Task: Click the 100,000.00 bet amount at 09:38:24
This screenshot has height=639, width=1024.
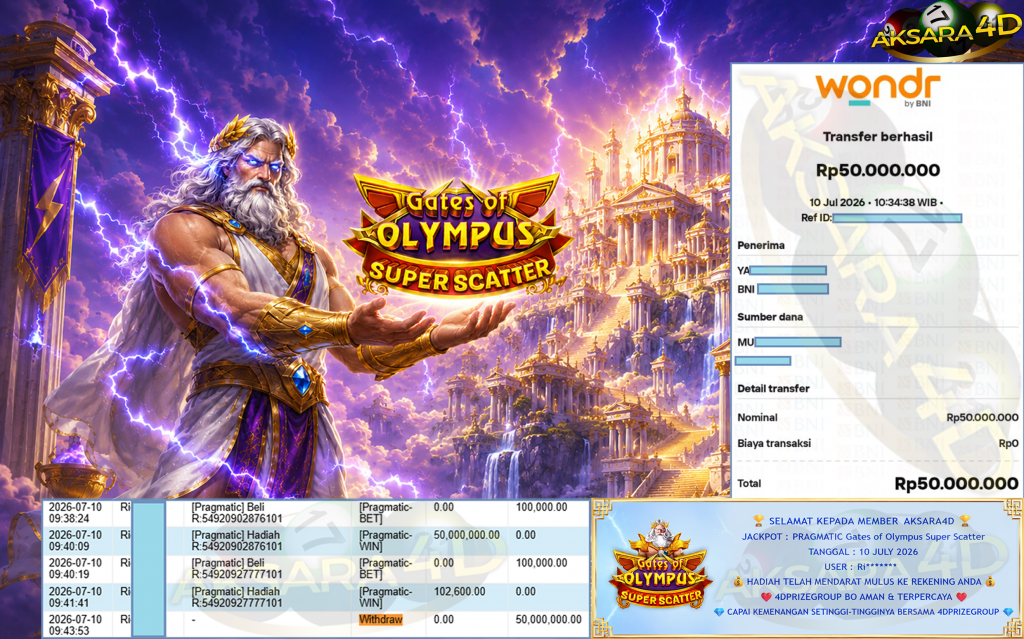Action: pos(541,506)
